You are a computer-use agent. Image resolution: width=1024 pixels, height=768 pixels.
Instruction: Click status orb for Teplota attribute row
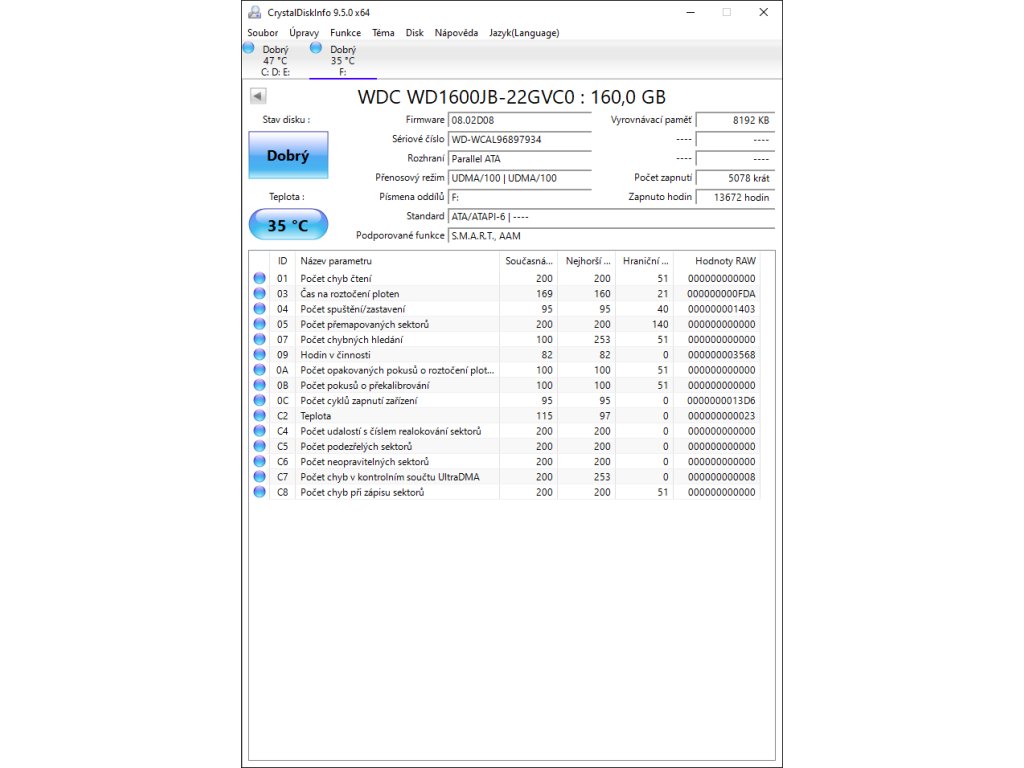(x=260, y=416)
